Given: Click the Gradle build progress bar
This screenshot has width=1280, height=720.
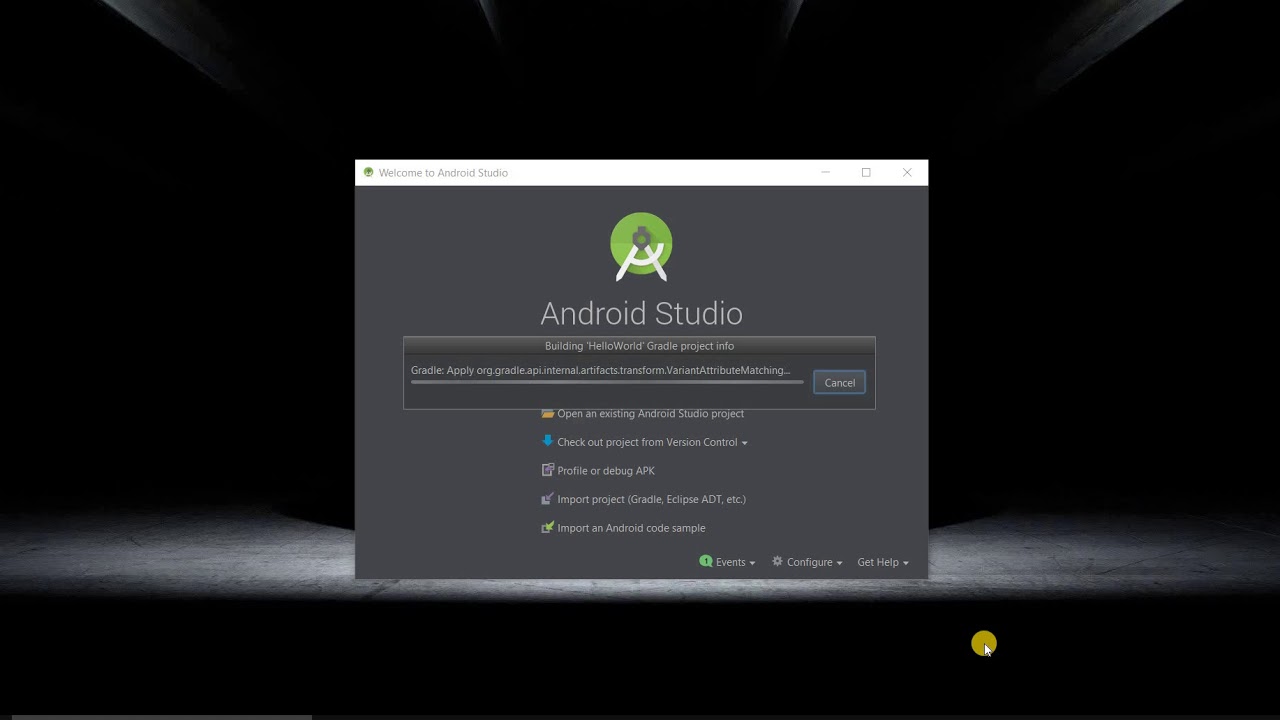Looking at the screenshot, I should (607, 382).
